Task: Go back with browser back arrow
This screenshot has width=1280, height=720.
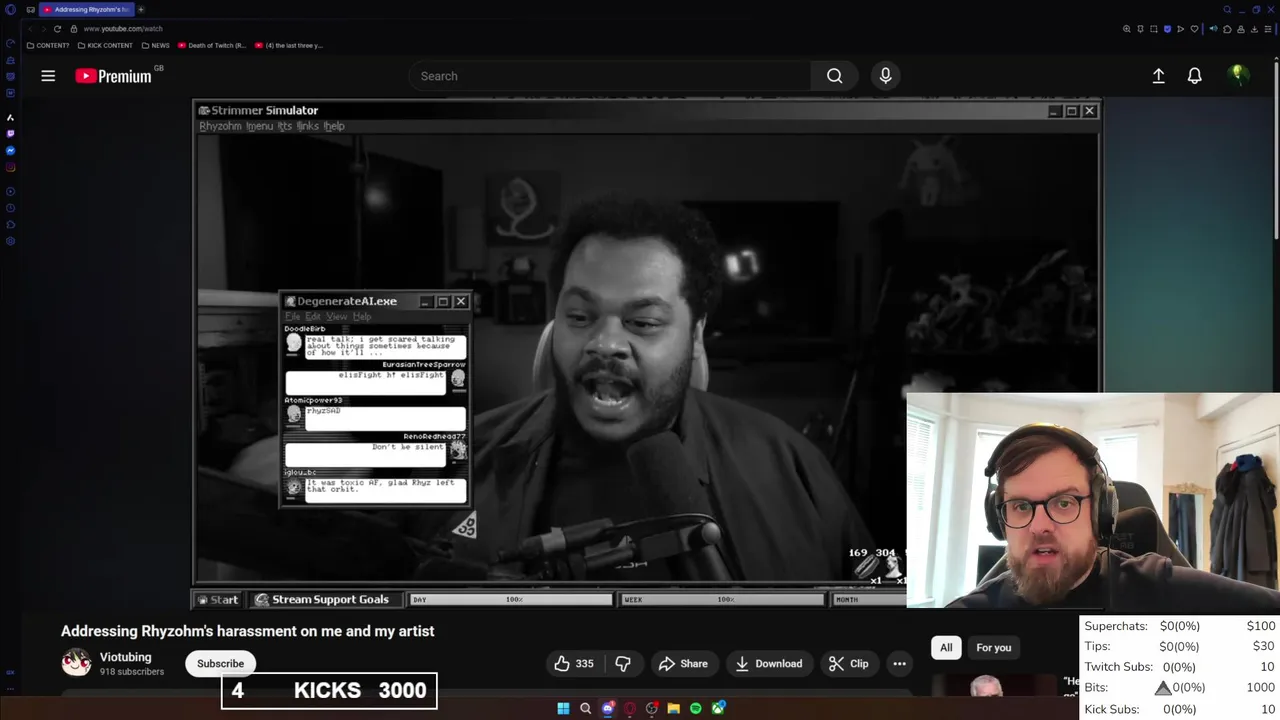Action: point(29,28)
